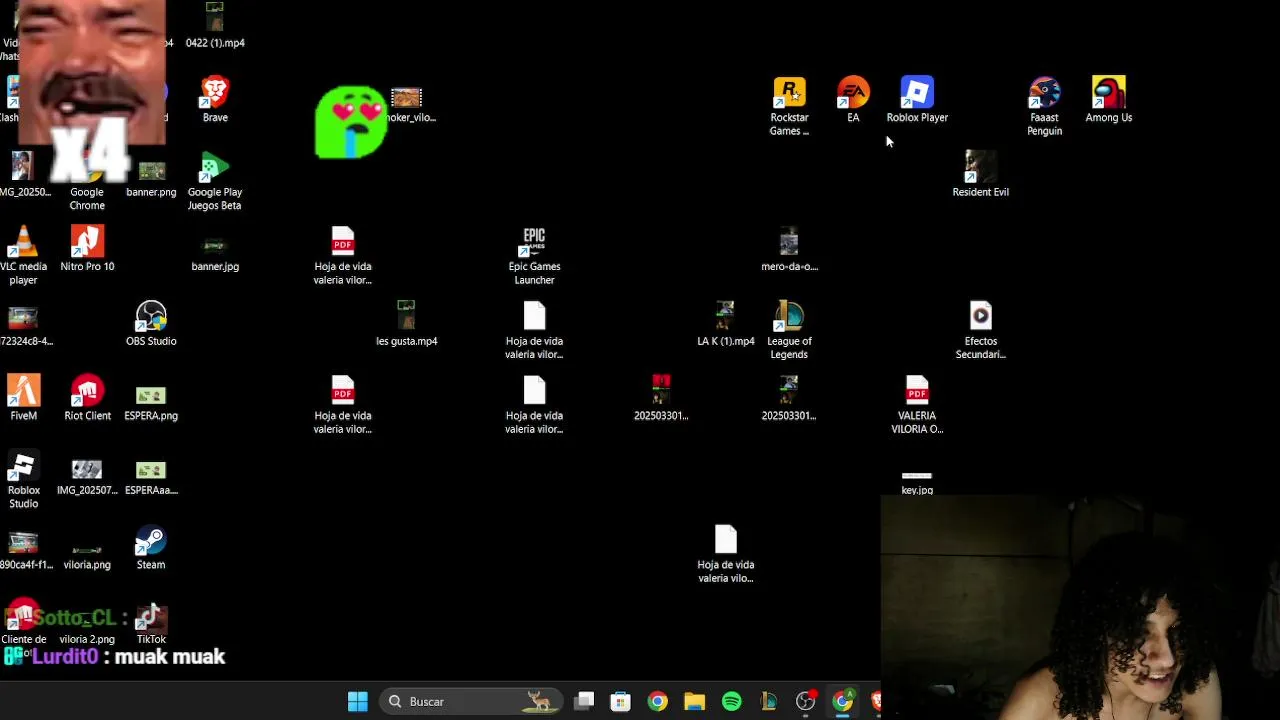This screenshot has width=1280, height=720.
Task: Open Google Play Juegos Beta shortcut
Action: point(215,181)
